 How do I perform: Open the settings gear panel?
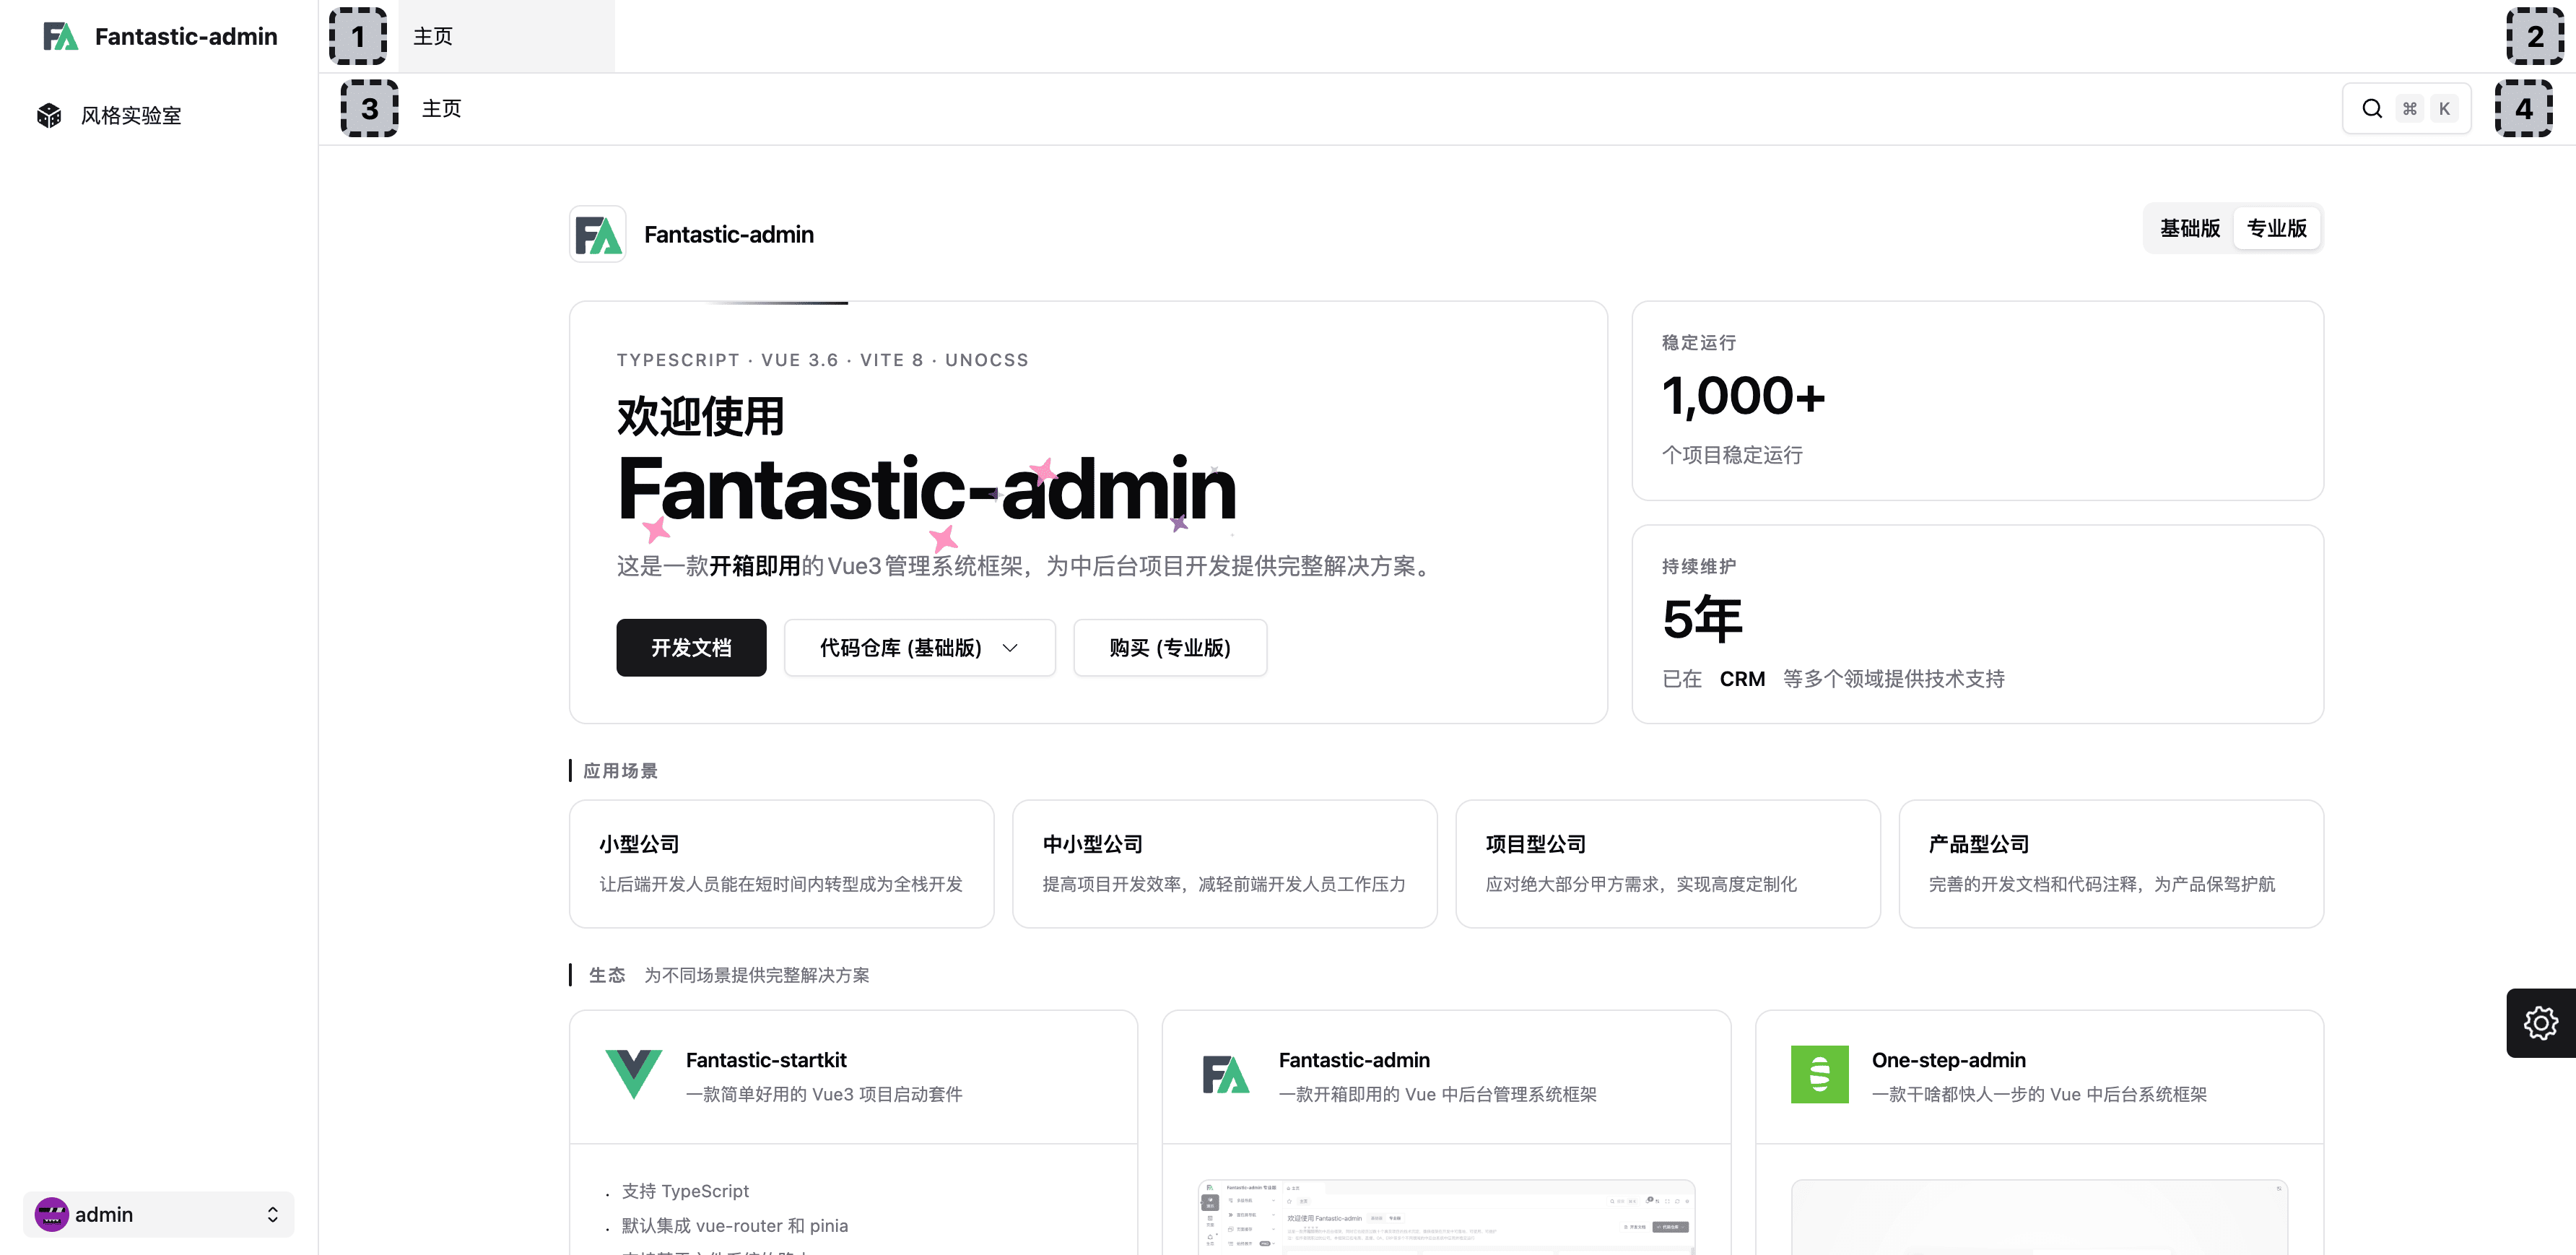pos(2540,1022)
